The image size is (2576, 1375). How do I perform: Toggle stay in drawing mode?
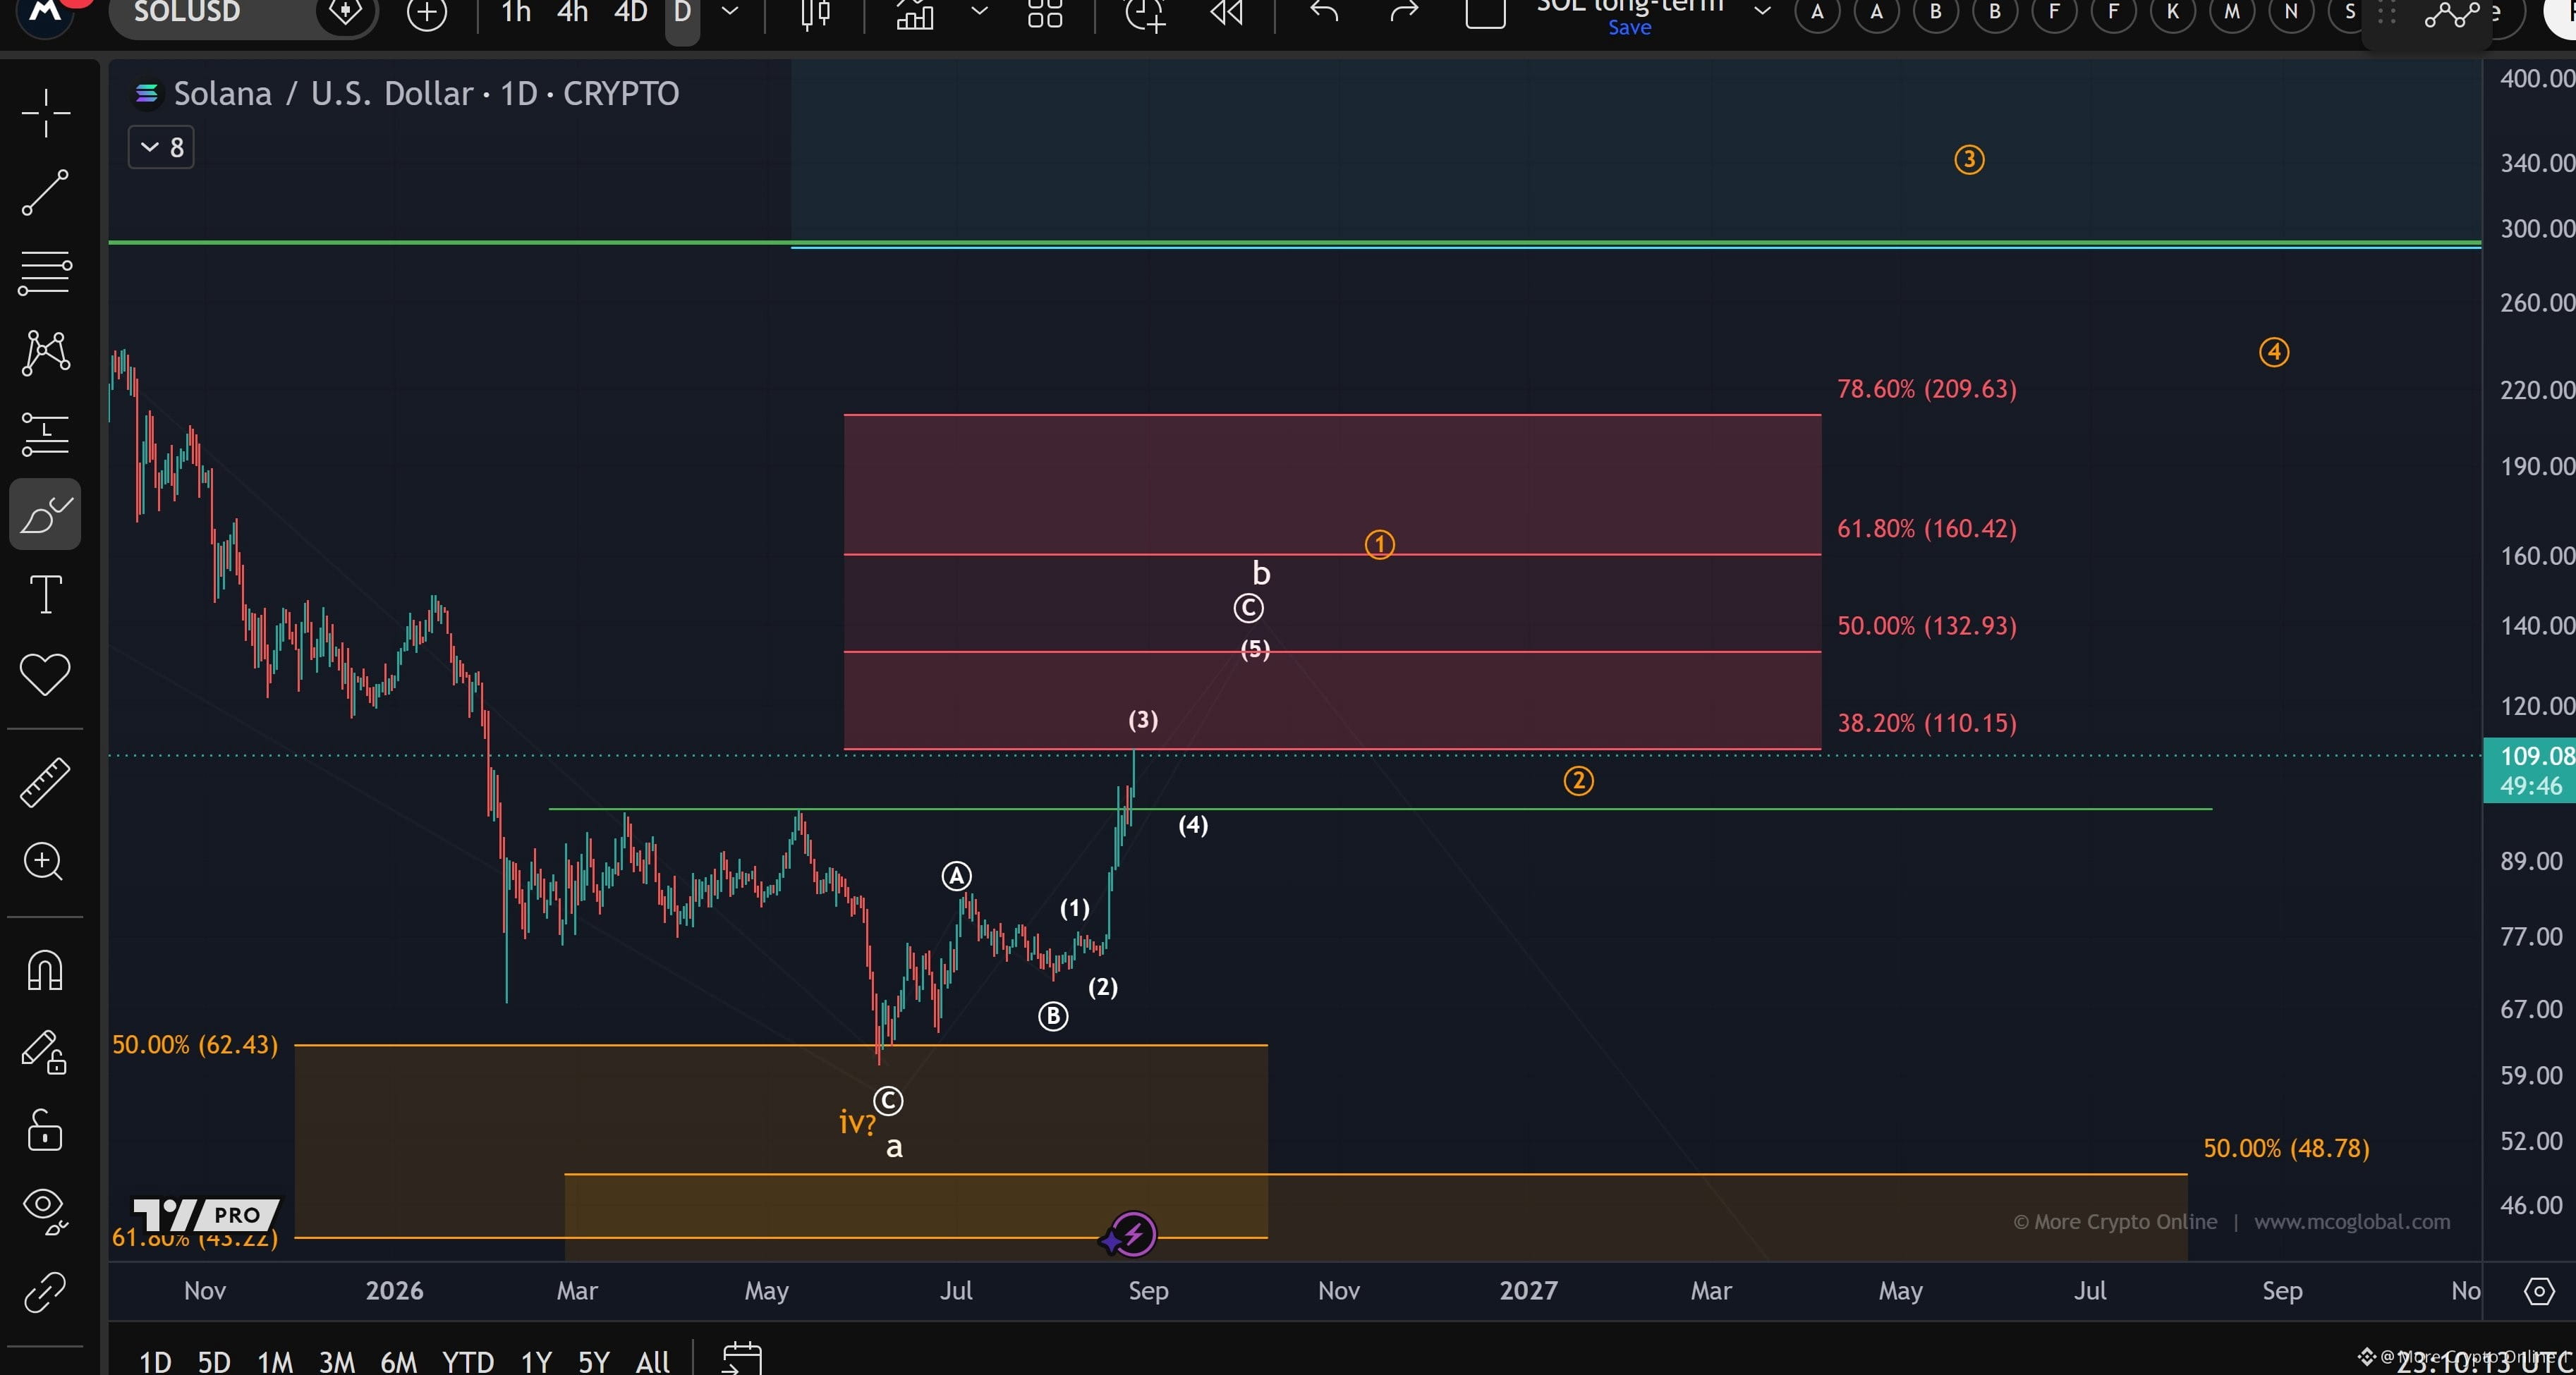pos(45,1051)
